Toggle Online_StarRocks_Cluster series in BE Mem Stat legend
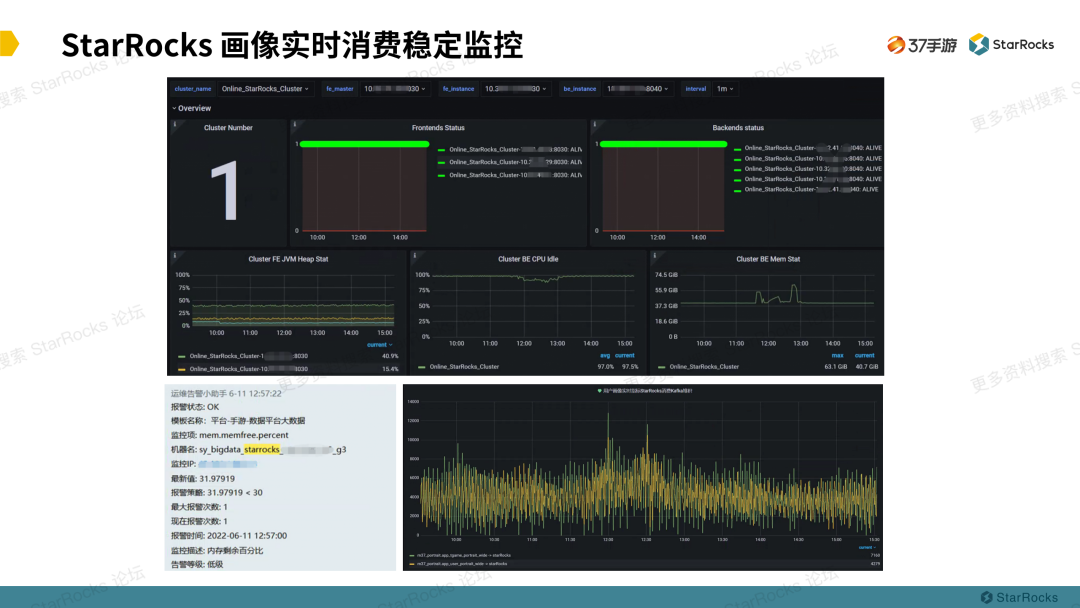Viewport: 1080px width, 608px height. [704, 367]
